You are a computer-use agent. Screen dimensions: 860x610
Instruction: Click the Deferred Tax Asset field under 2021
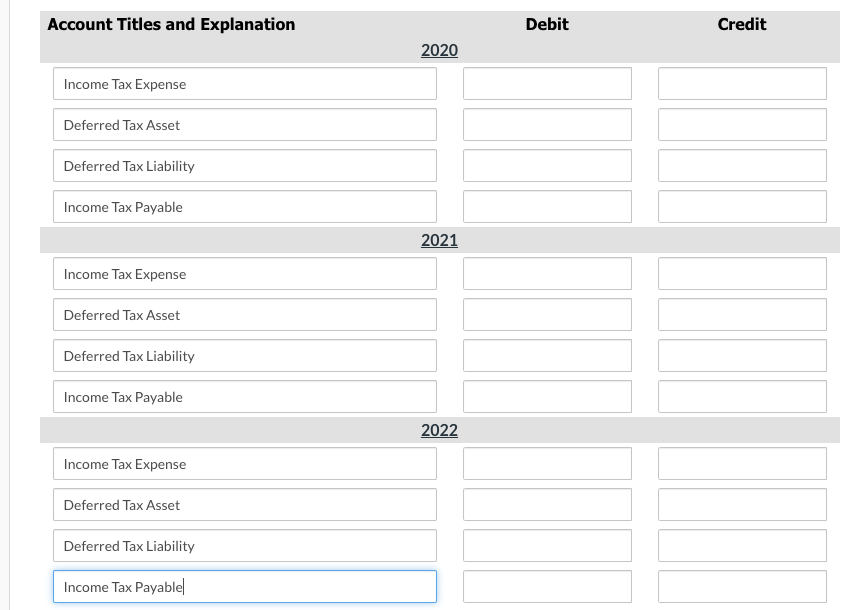click(245, 314)
